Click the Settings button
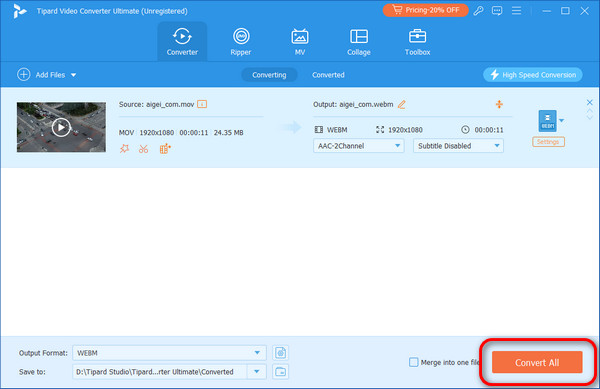The width and height of the screenshot is (600, 389). point(548,142)
